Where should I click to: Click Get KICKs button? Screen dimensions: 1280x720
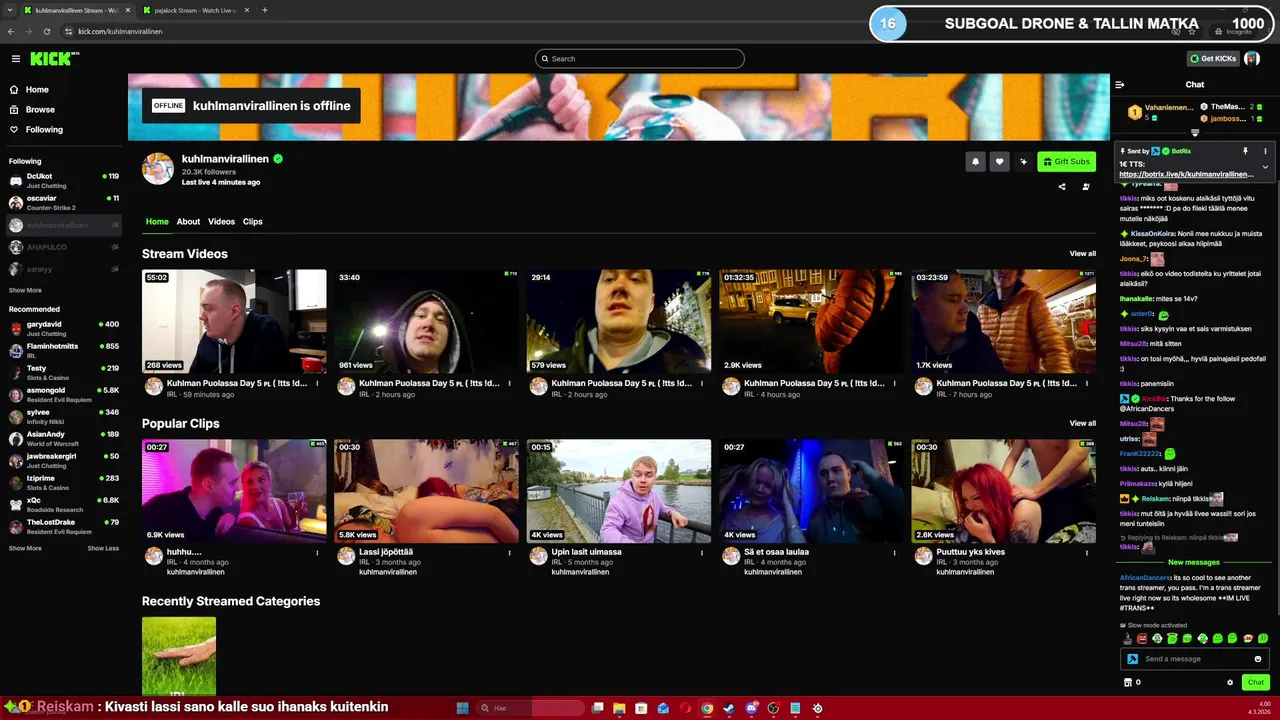(x=1212, y=59)
